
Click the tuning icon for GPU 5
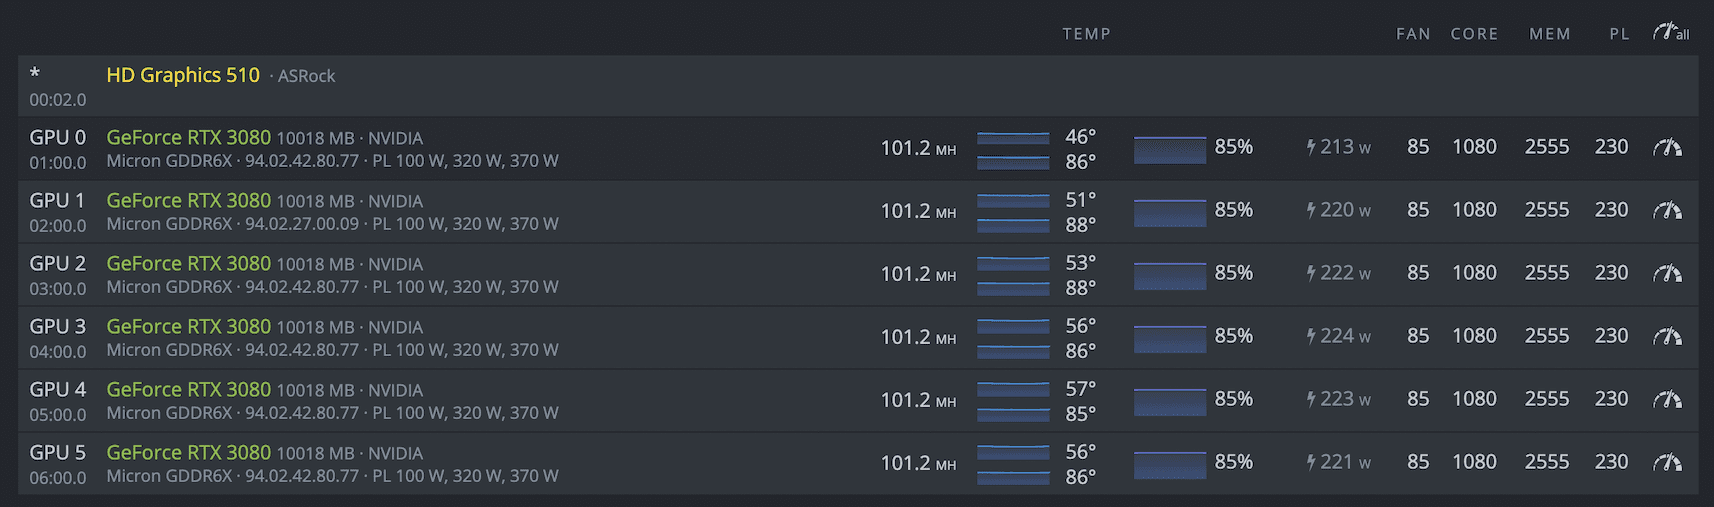pyautogui.click(x=1667, y=463)
